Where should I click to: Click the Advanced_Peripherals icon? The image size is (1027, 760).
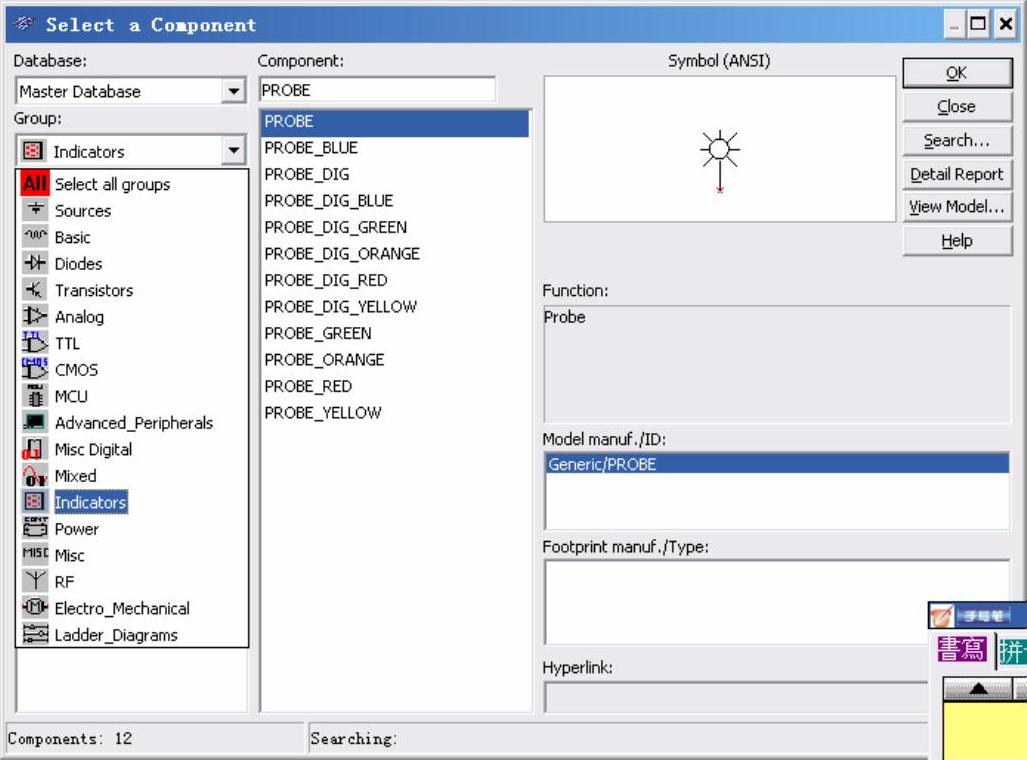pyautogui.click(x=35, y=422)
